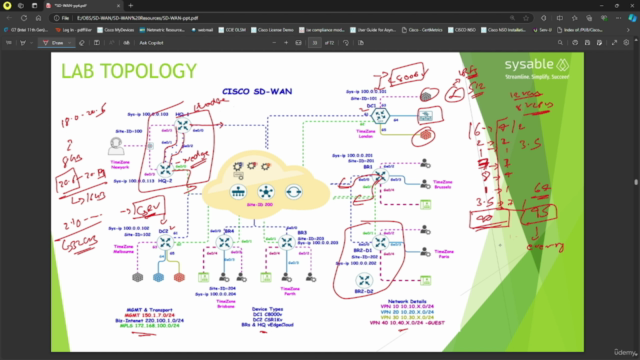This screenshot has height=360, width=640.
Task: Open browser collections
Action: click(x=589, y=18)
